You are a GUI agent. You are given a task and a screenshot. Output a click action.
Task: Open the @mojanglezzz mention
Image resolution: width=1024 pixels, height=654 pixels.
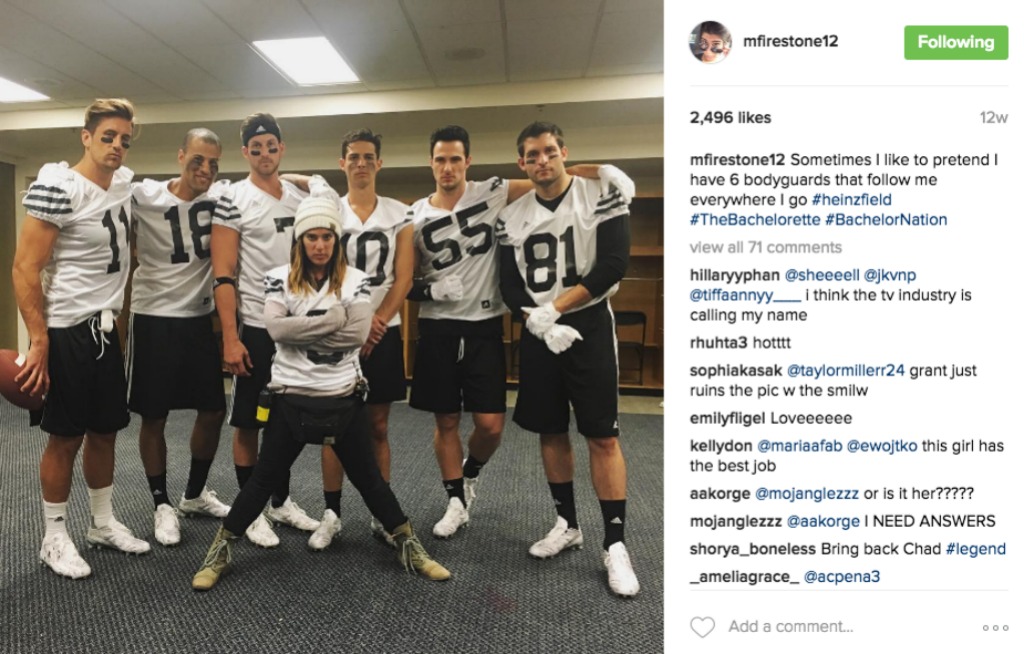click(x=807, y=494)
